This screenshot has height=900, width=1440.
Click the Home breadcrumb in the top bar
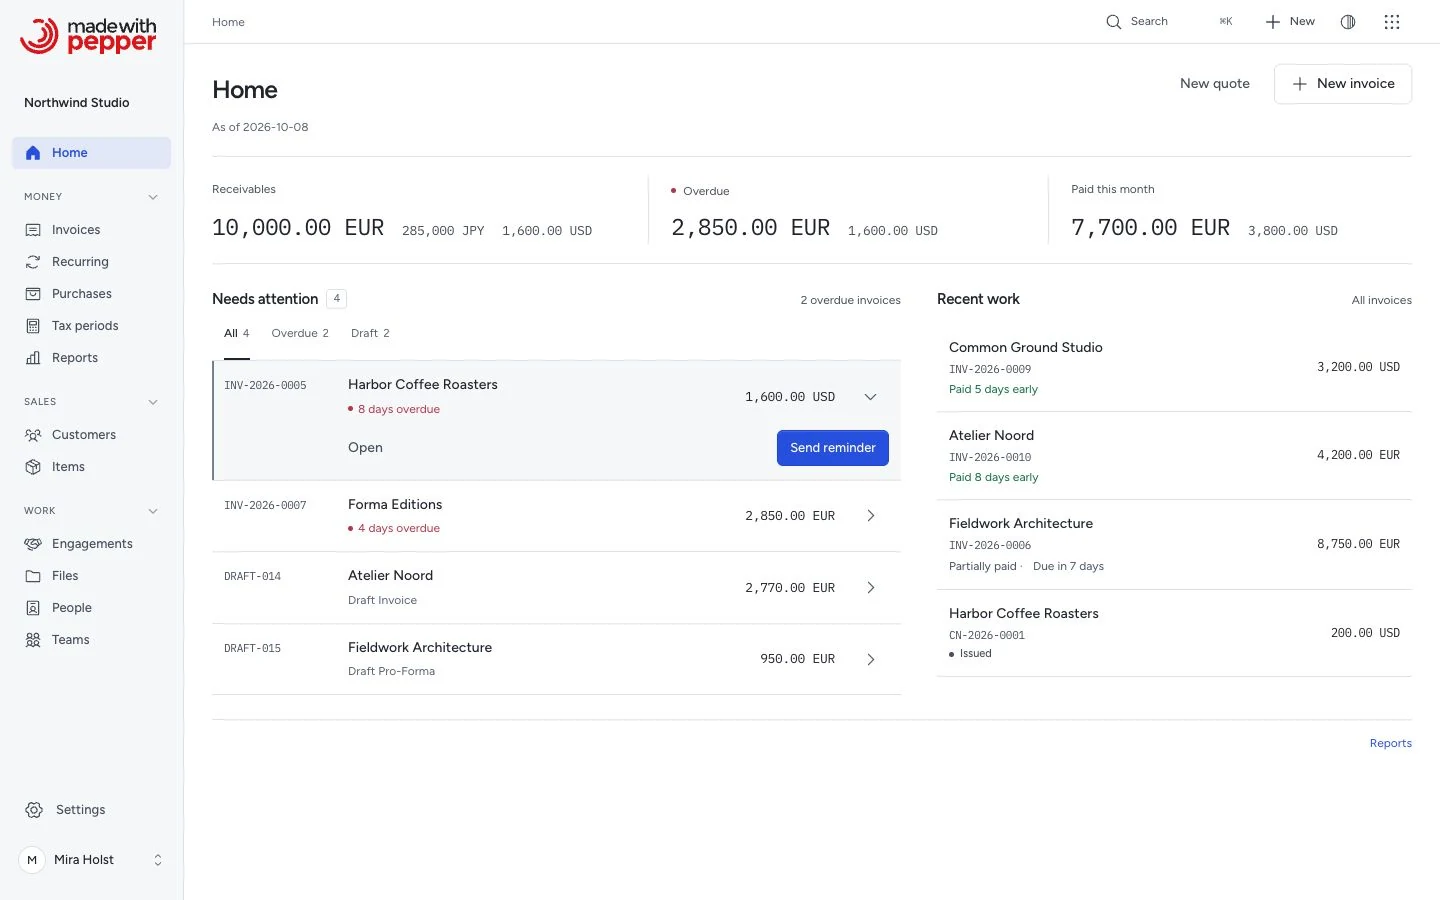pyautogui.click(x=228, y=22)
